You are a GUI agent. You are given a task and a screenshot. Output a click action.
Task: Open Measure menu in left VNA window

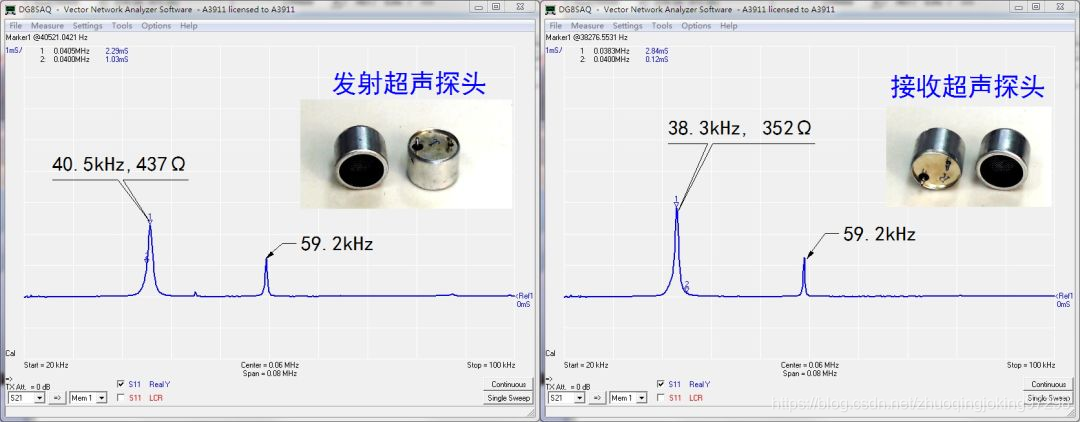(48, 25)
